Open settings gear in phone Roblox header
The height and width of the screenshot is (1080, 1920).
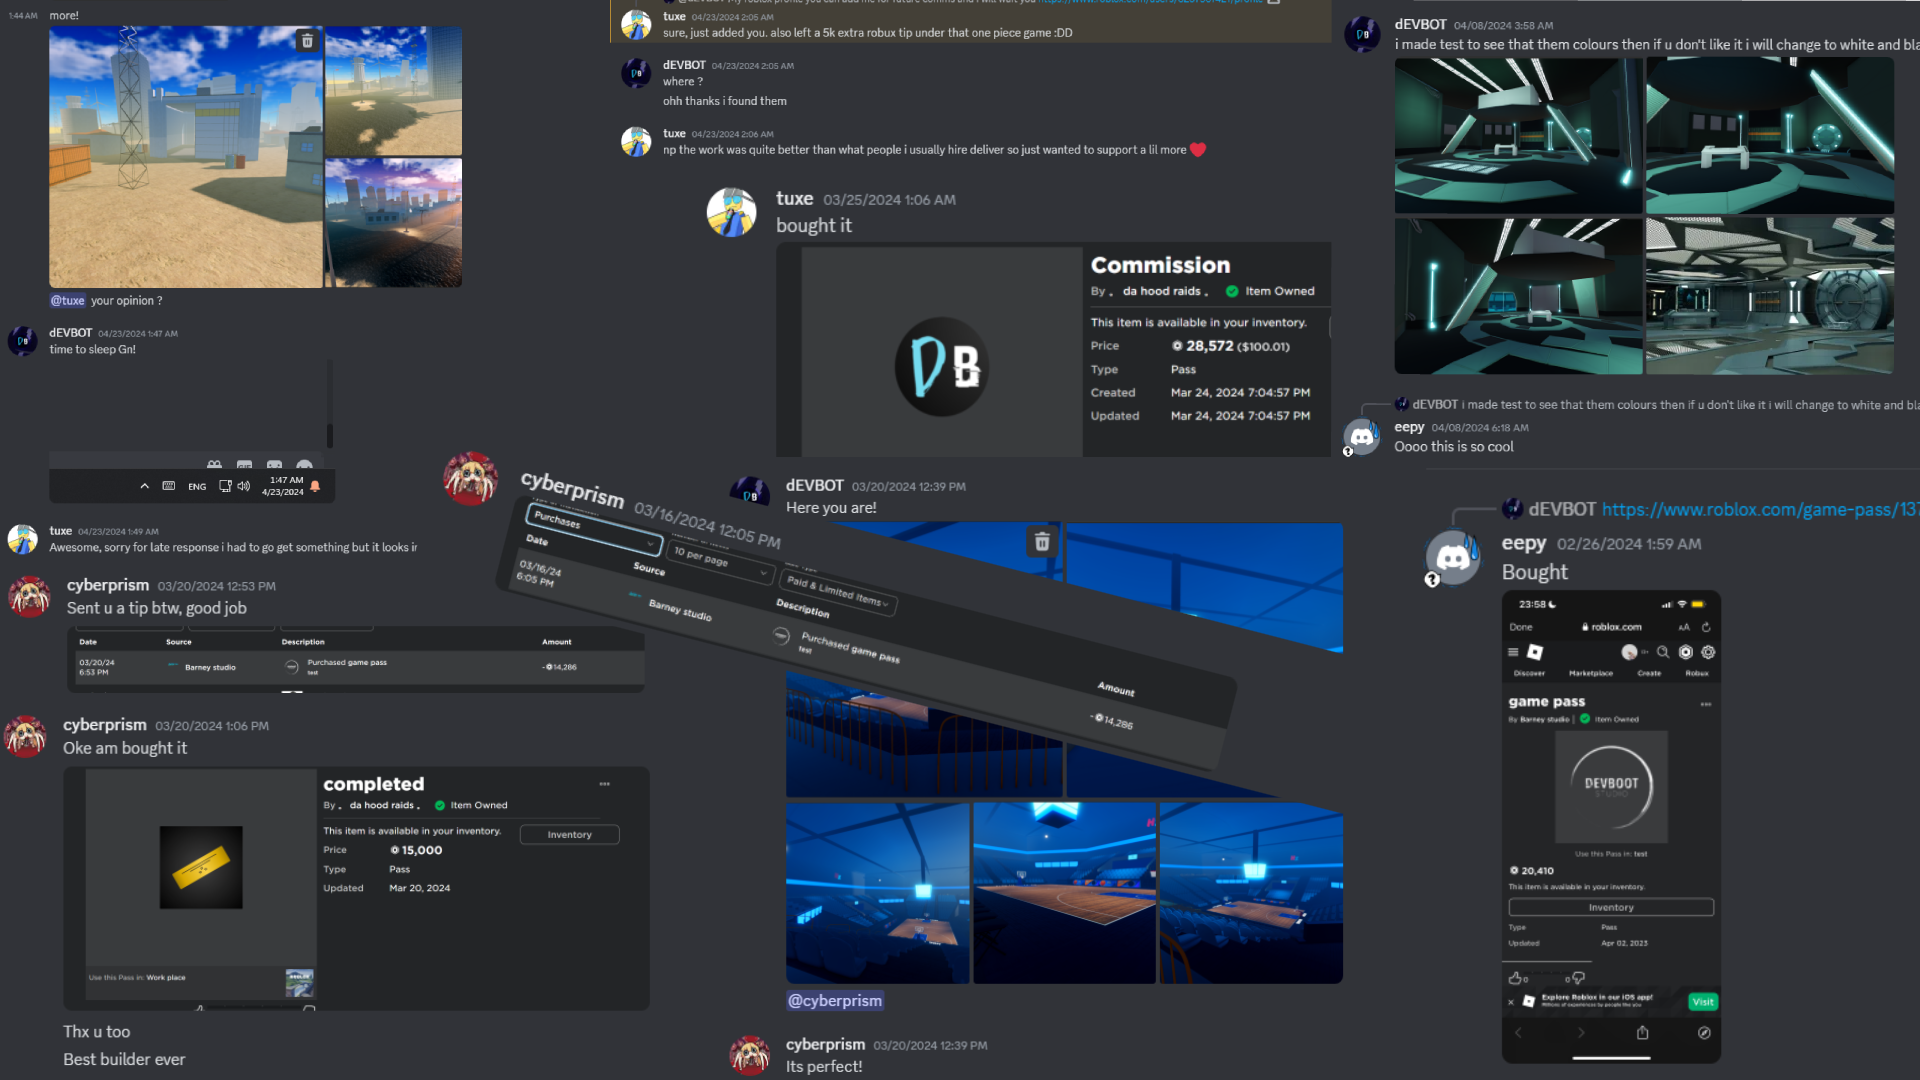pos(1708,652)
